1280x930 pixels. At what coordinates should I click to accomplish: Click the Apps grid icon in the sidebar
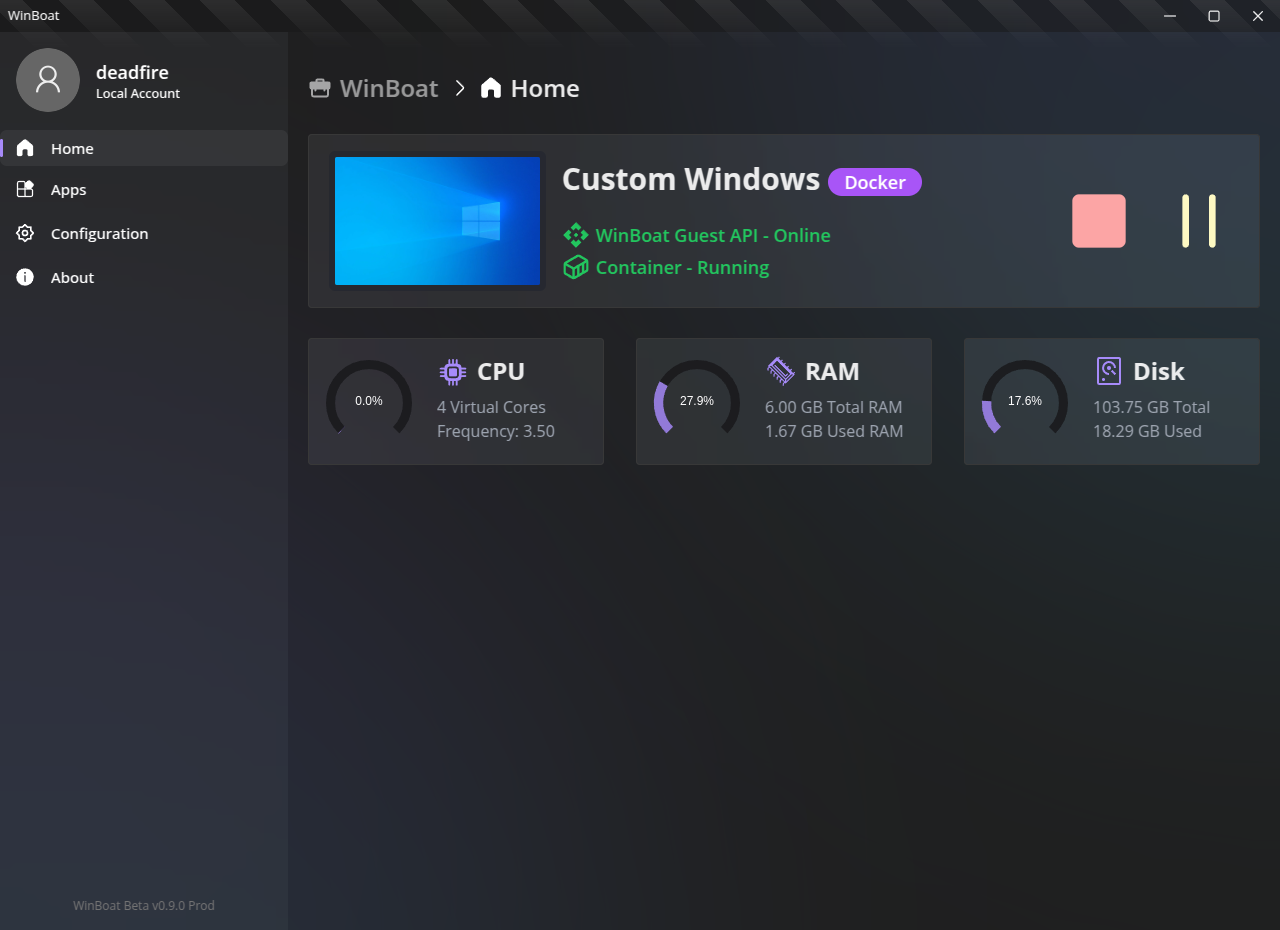25,189
